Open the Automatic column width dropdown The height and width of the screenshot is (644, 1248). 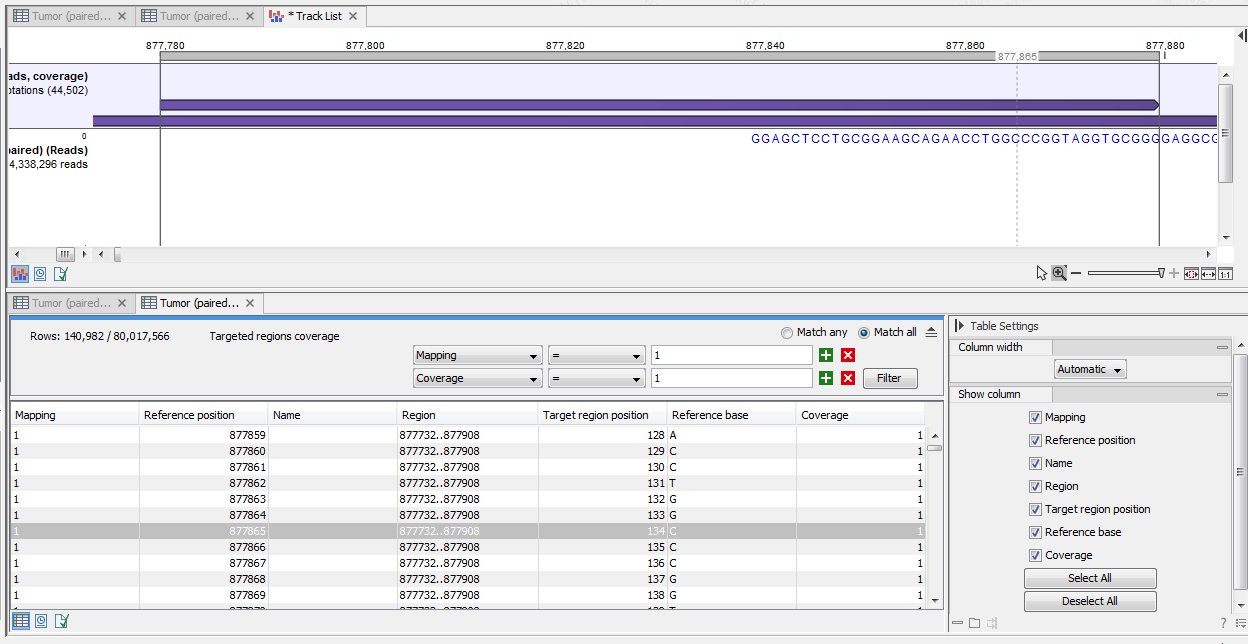[x=1089, y=368]
